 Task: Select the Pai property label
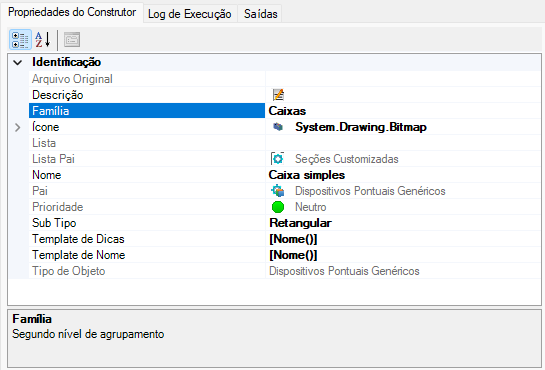pos(40,191)
